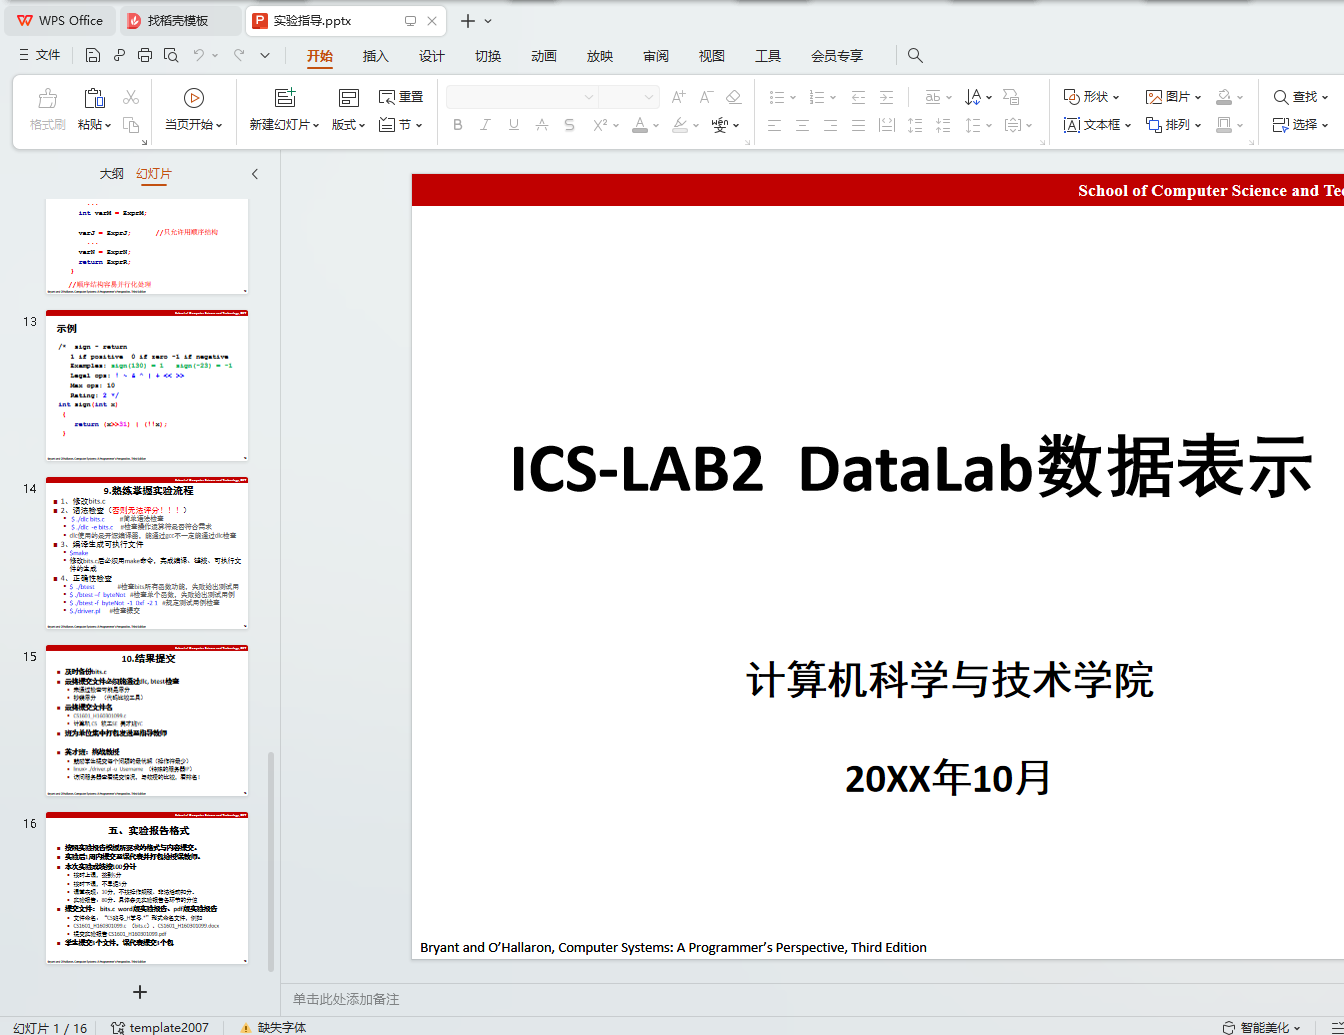
Task: Click the New Slide (新建幻灯片) icon
Action: (285, 98)
